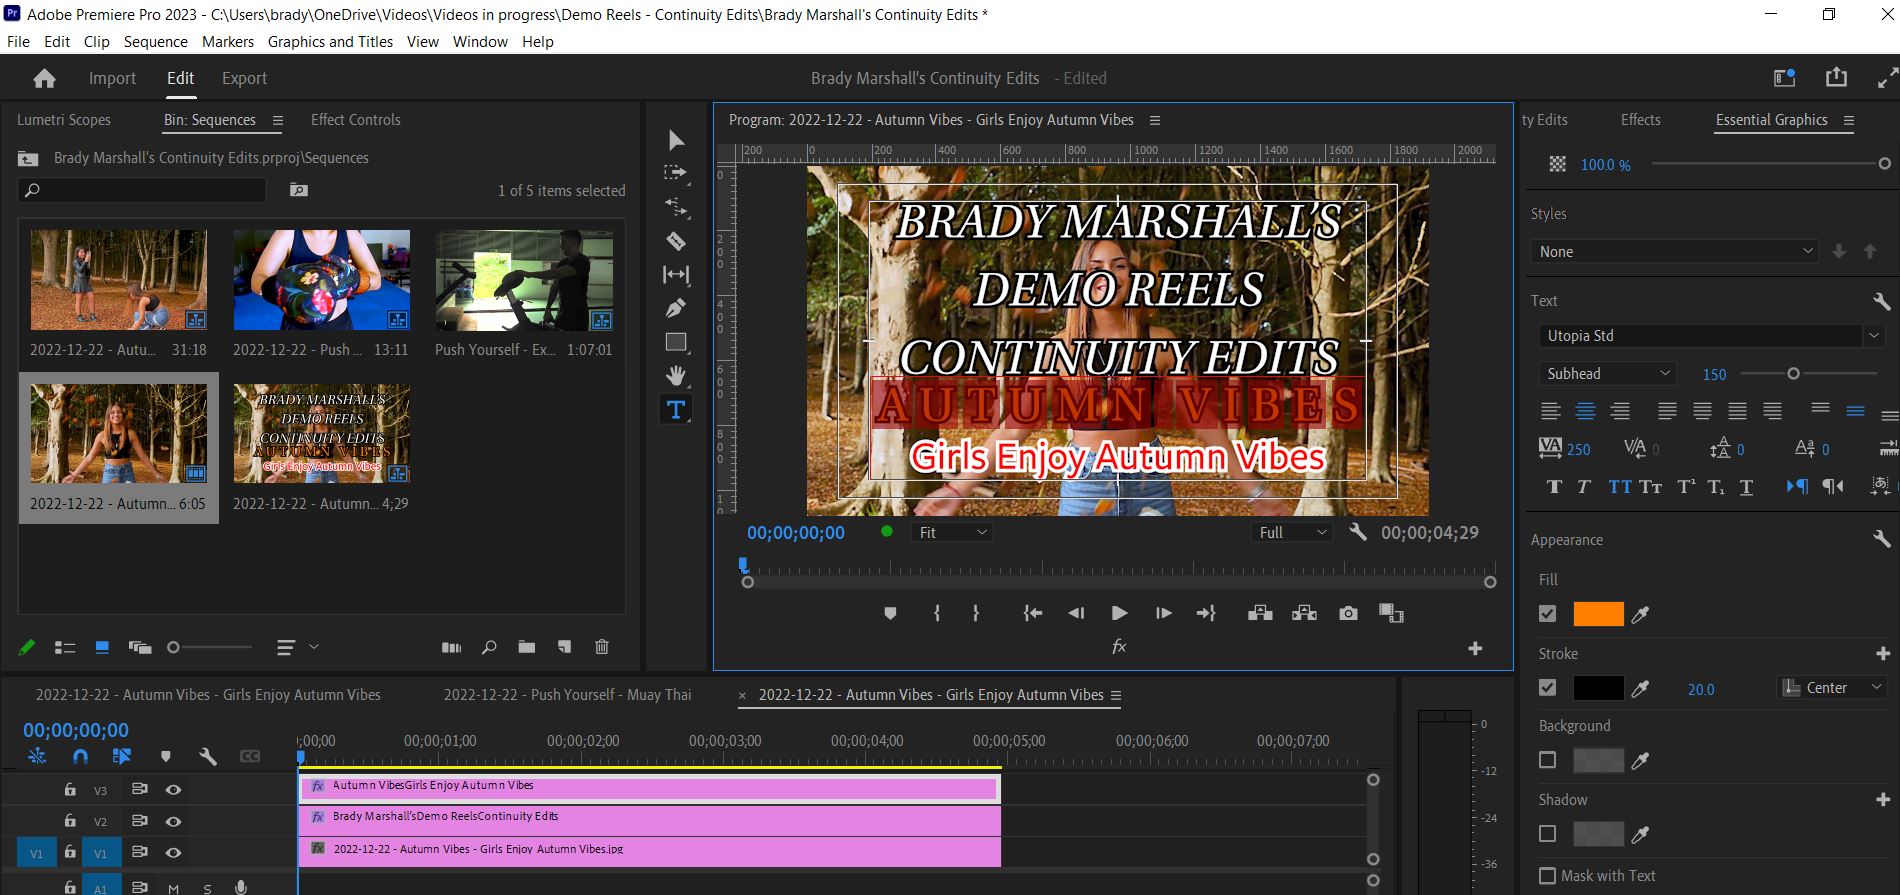The image size is (1900, 895).
Task: Open the sort icons dropdown arrow
Action: [314, 647]
